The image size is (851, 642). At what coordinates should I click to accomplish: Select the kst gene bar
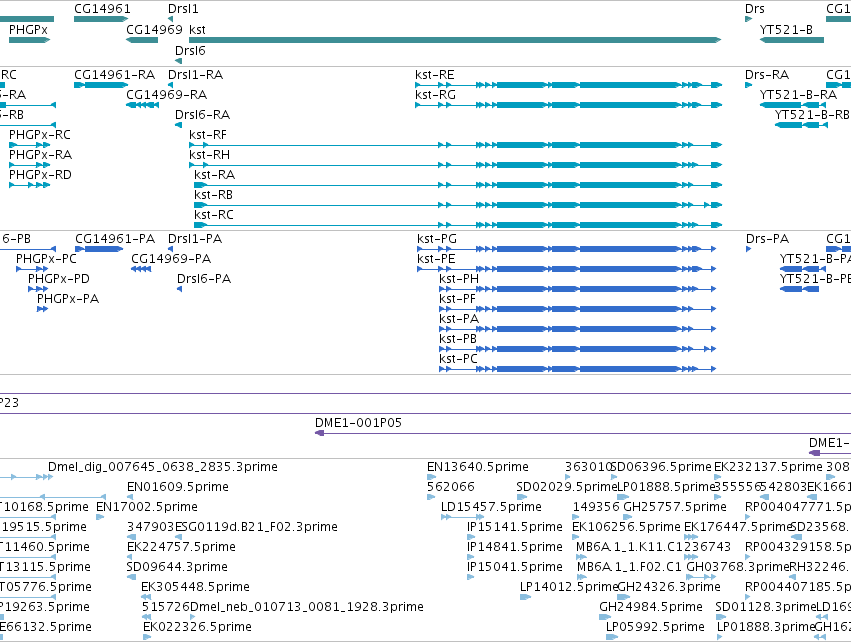tap(455, 40)
